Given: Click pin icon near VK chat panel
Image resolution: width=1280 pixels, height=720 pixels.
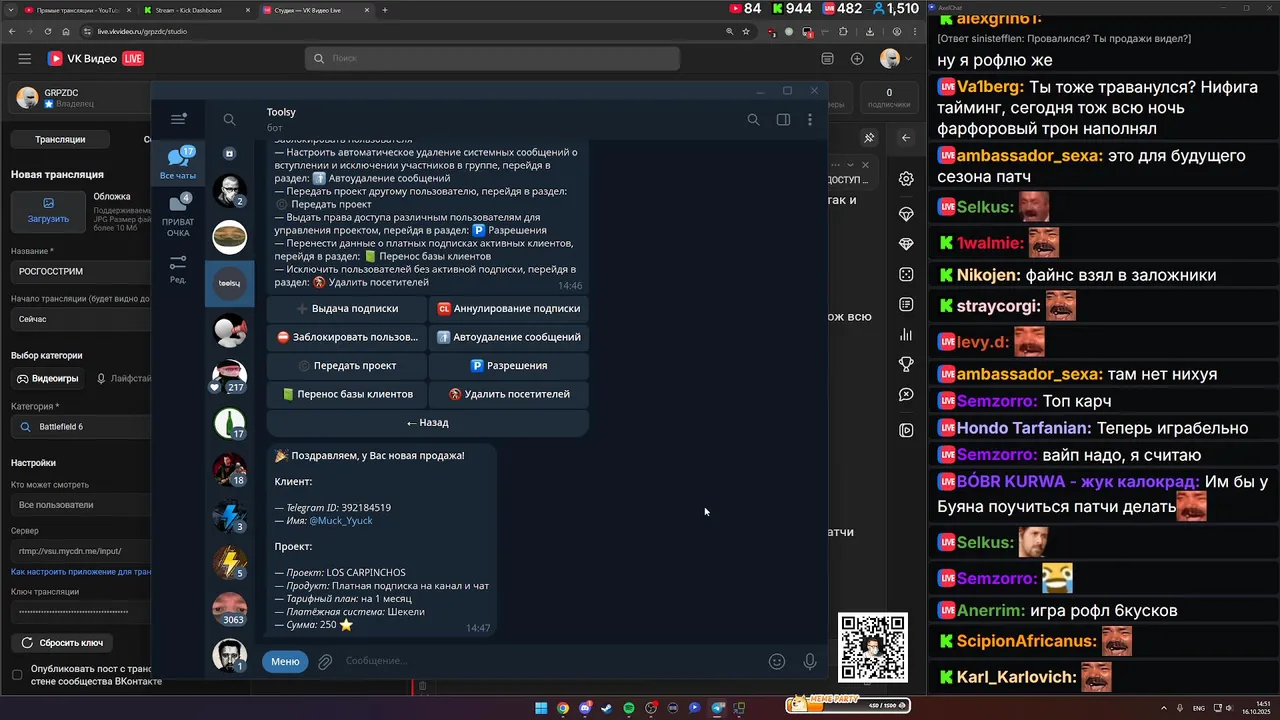Looking at the screenshot, I should click(869, 138).
